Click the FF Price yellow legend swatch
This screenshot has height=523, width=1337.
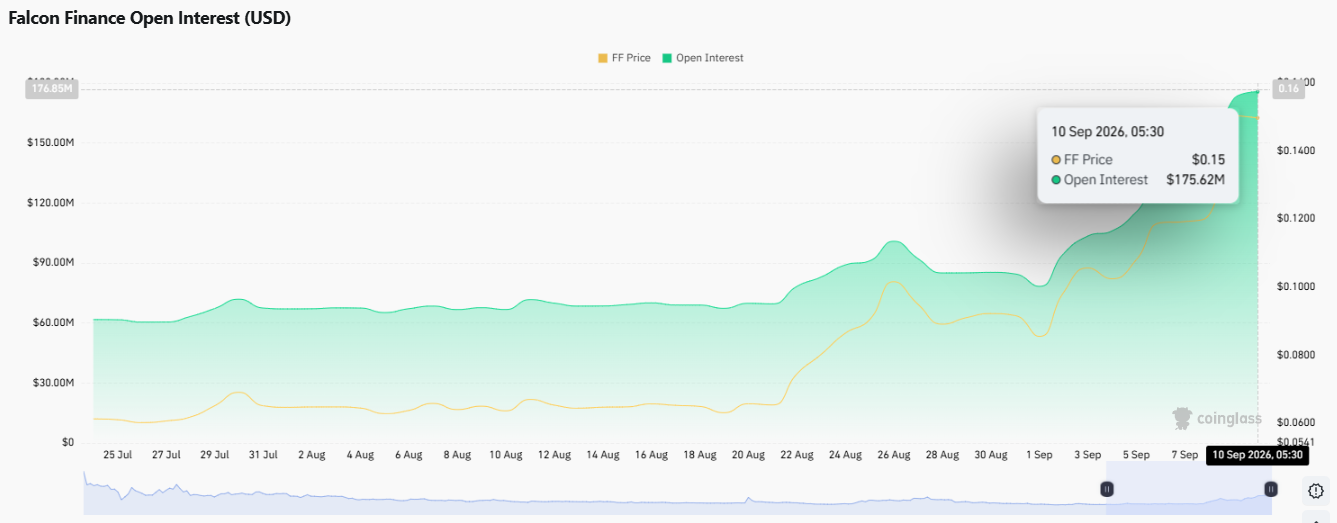coord(602,58)
